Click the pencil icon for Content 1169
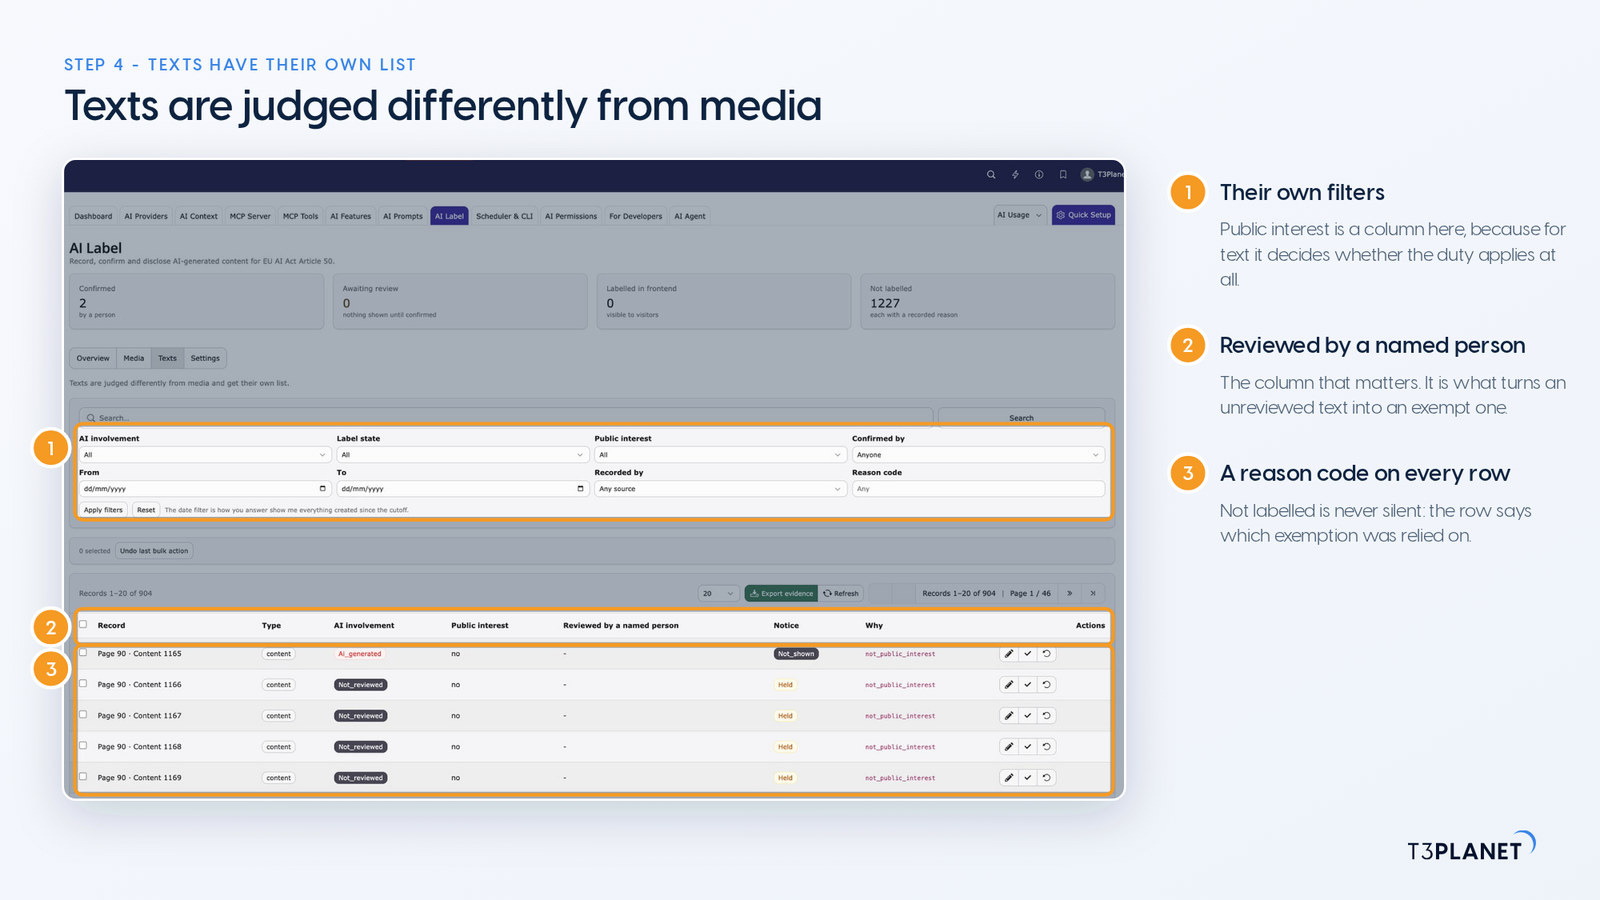 (x=1009, y=778)
